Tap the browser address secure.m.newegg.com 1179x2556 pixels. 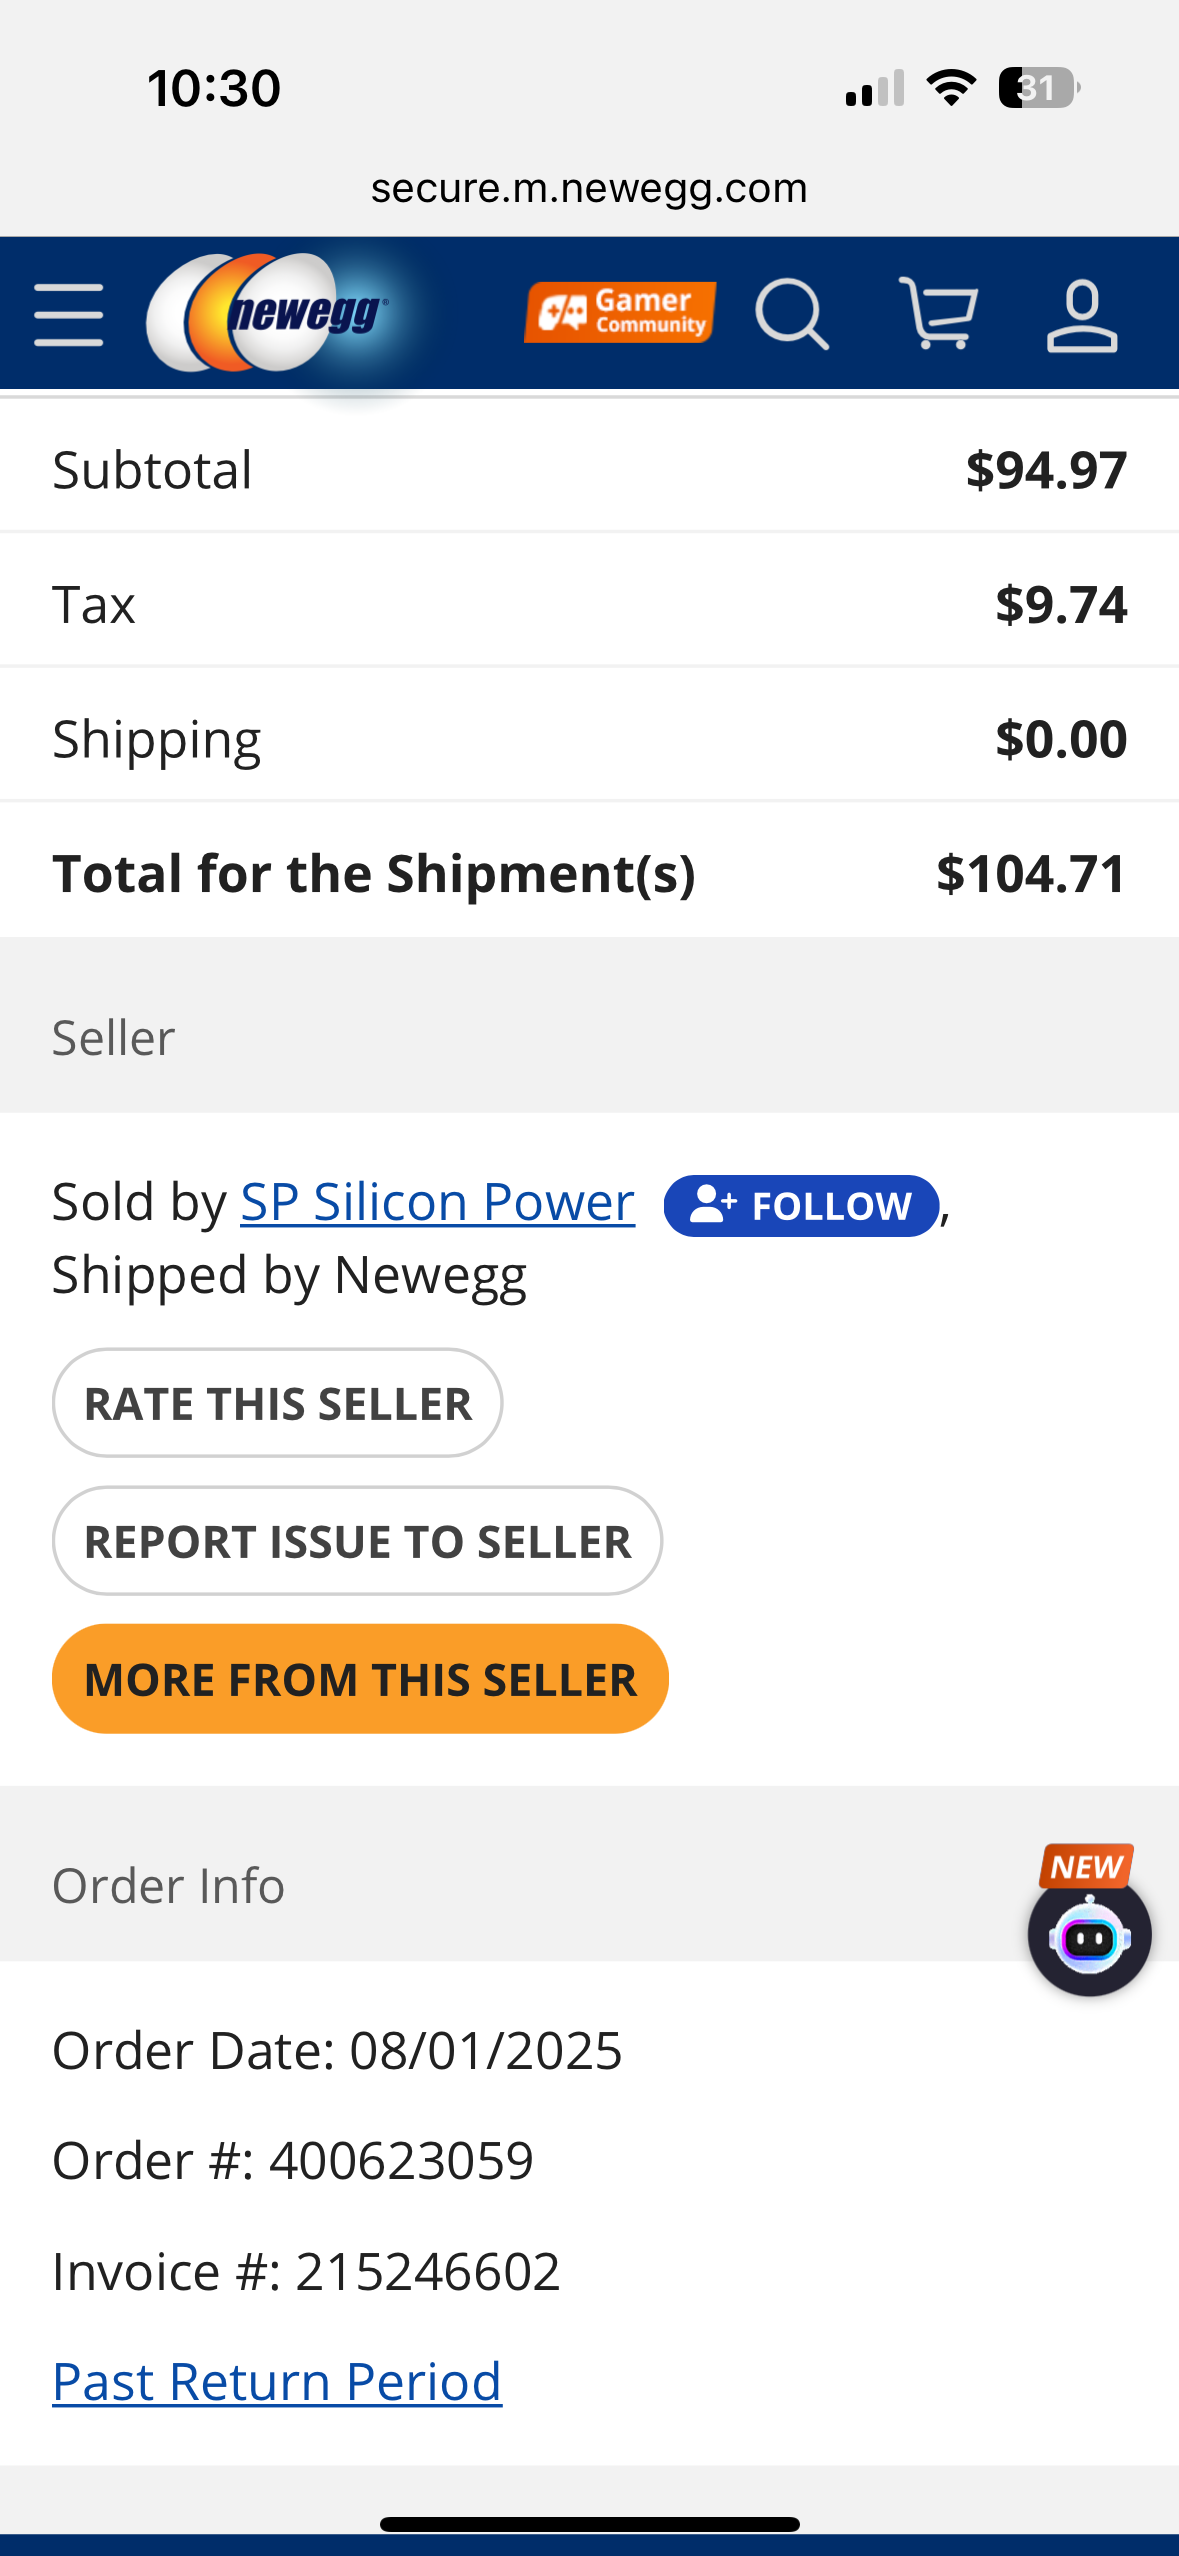coord(589,189)
